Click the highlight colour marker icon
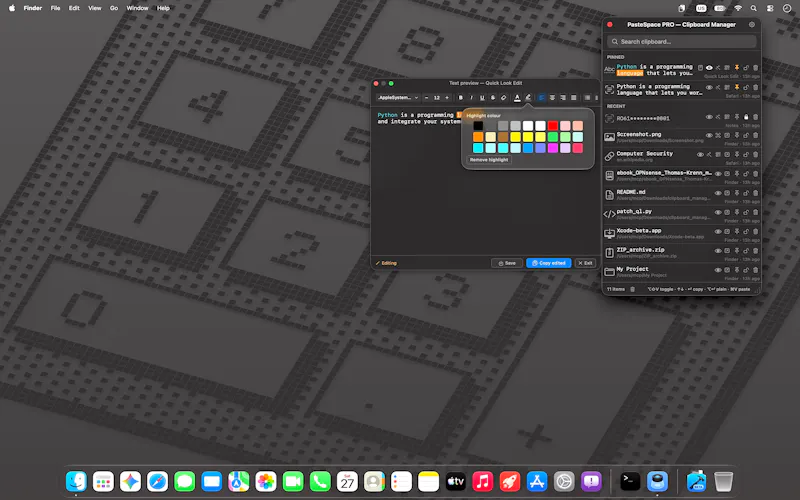Image resolution: width=800 pixels, height=500 pixels. tap(528, 97)
